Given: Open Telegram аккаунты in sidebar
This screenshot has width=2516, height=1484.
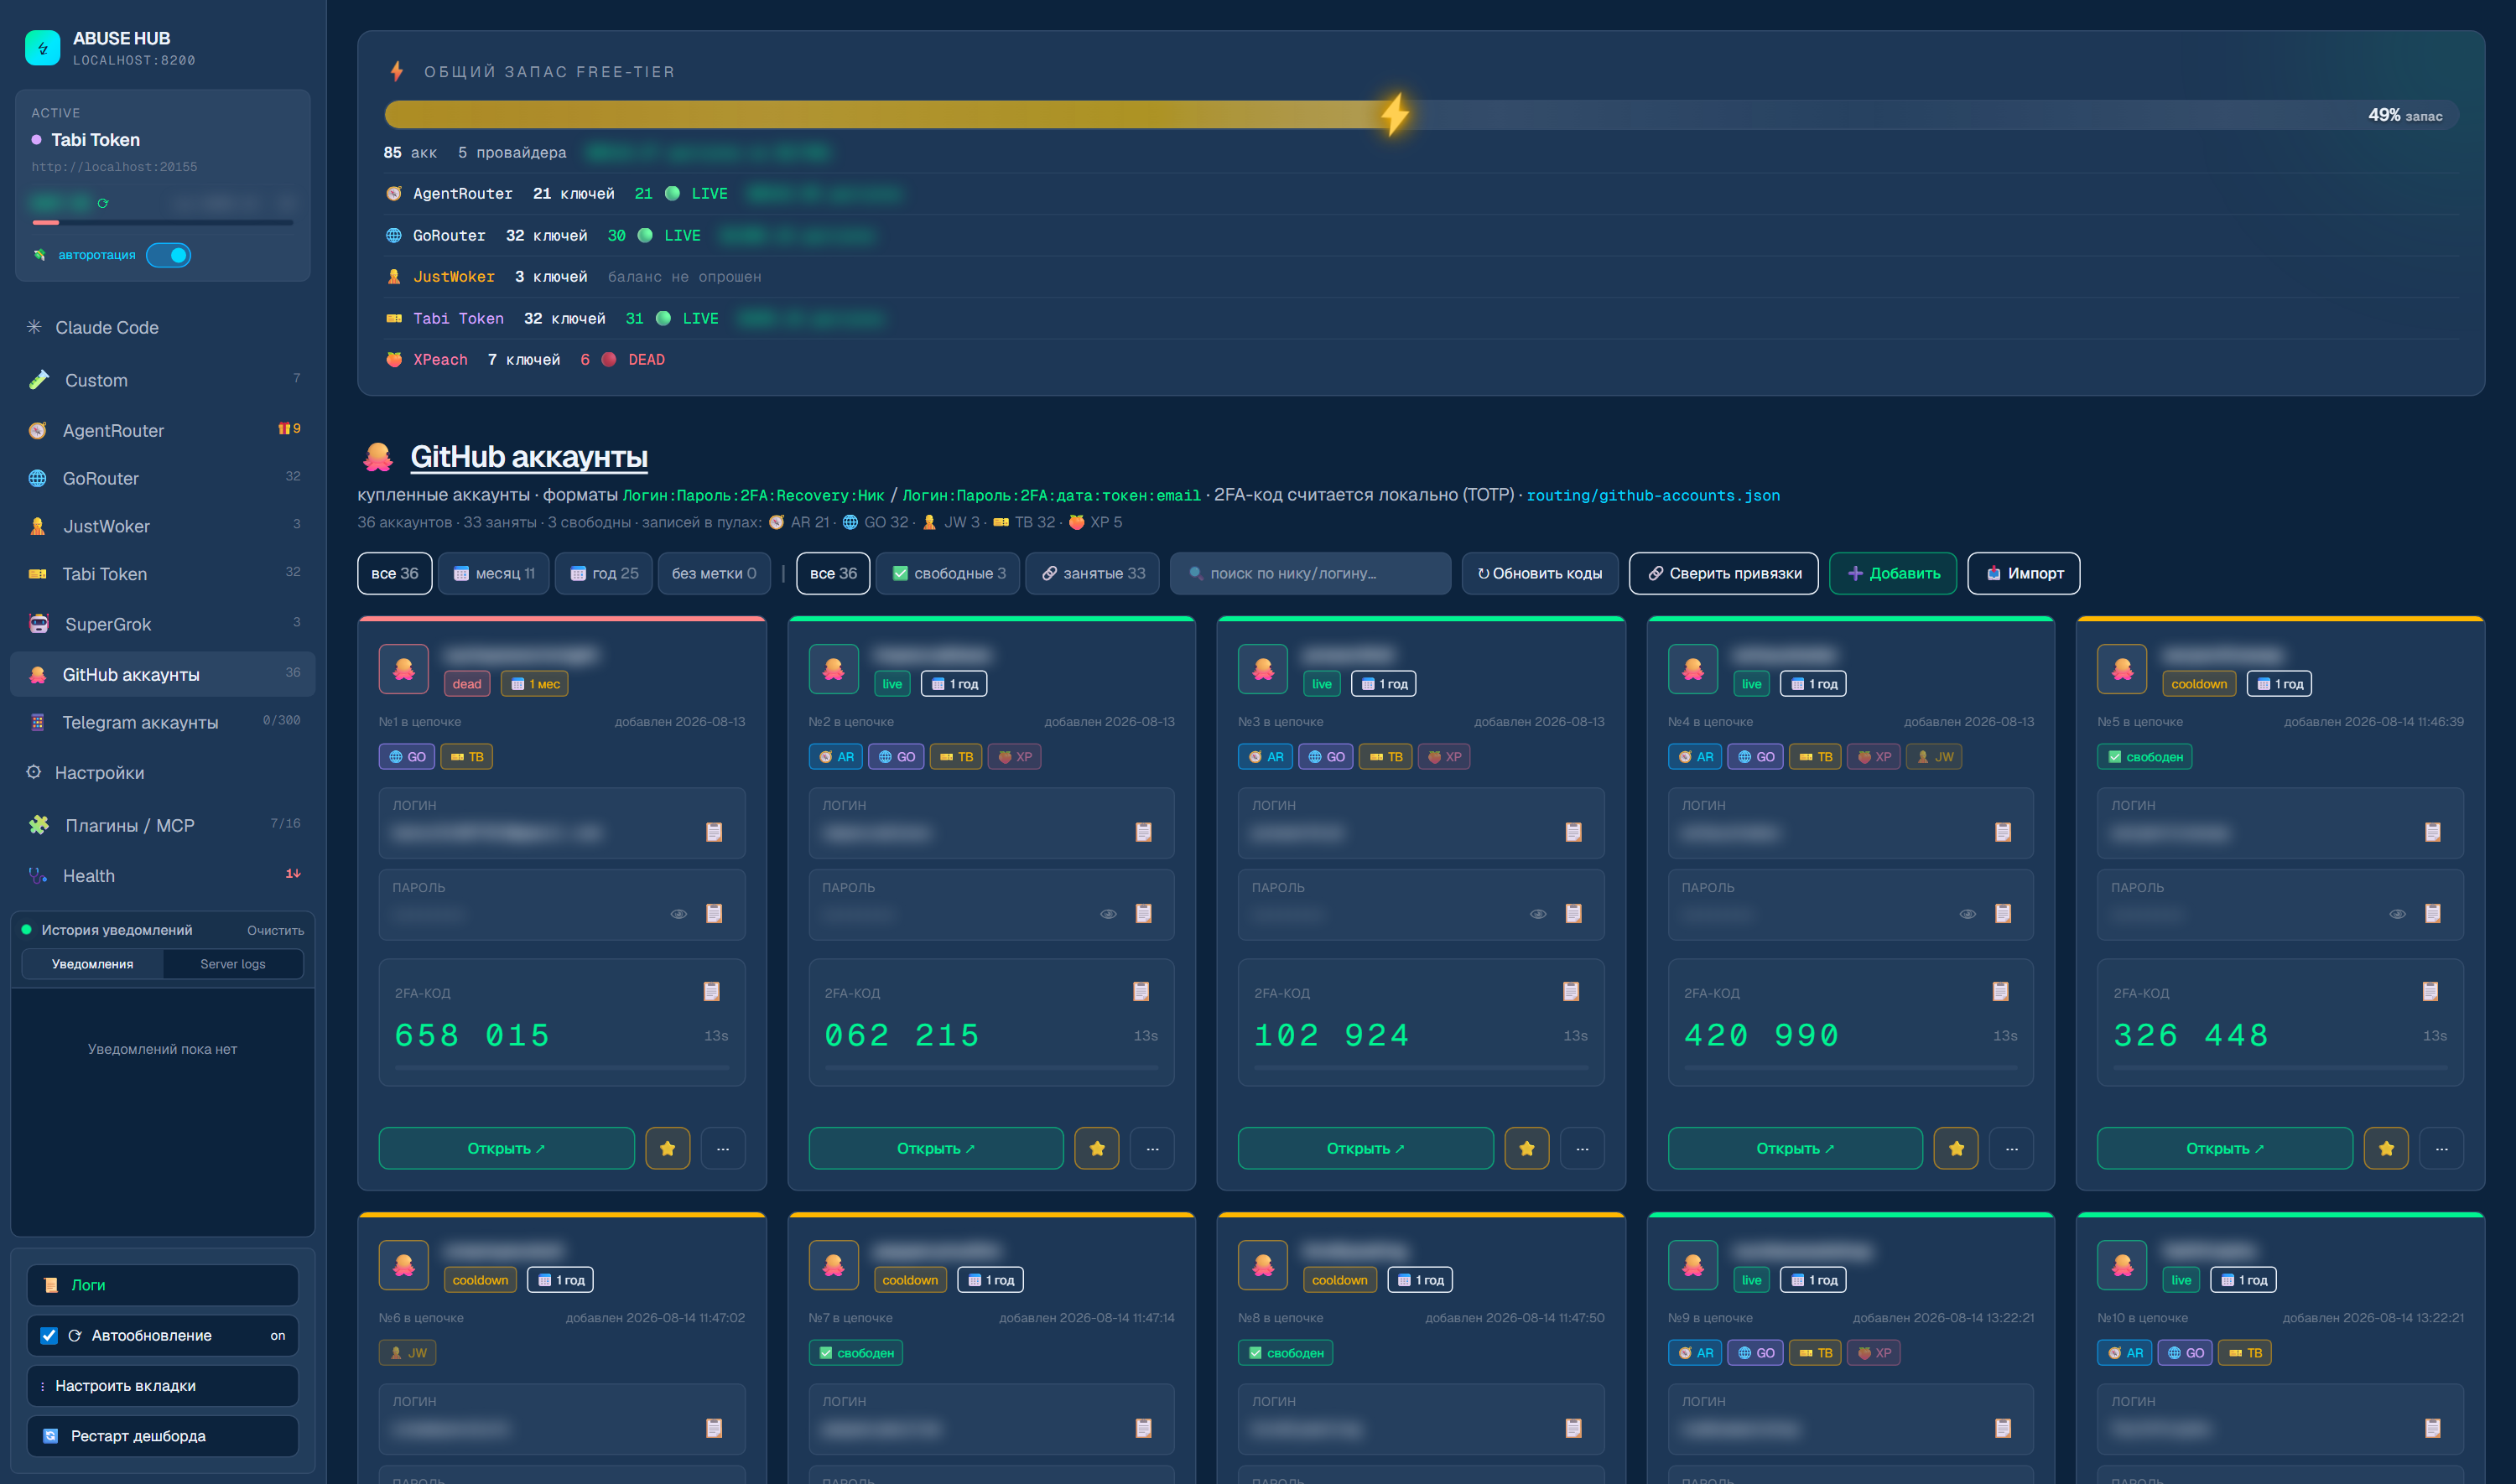Looking at the screenshot, I should [162, 722].
